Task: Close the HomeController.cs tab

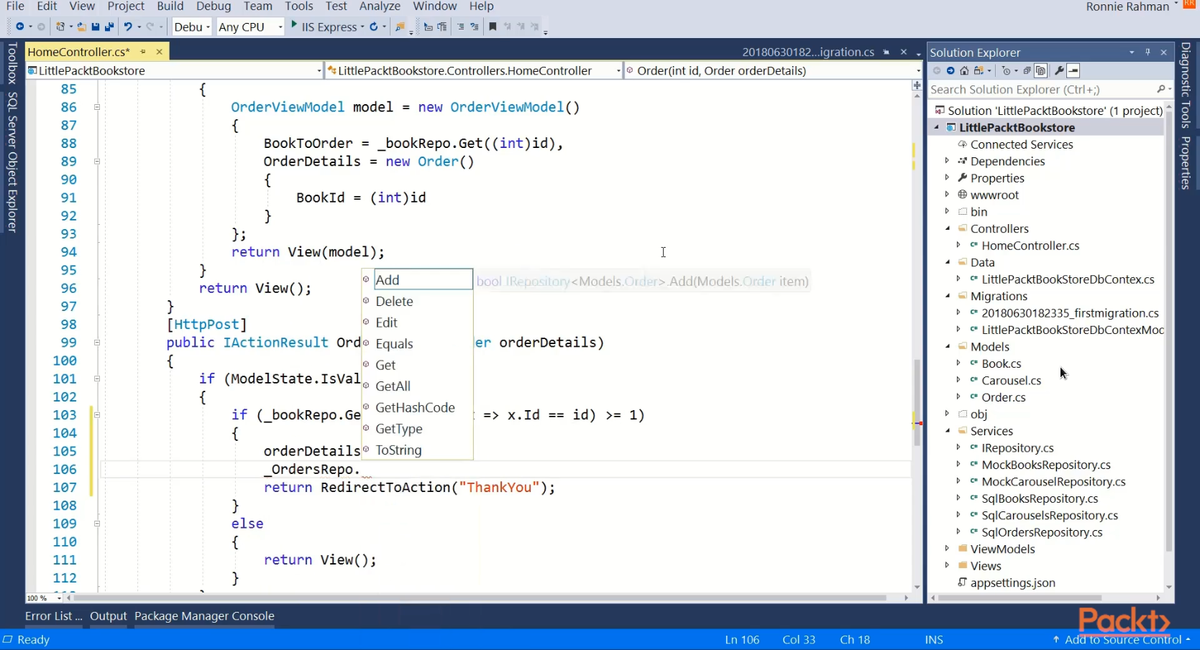Action: tap(159, 52)
